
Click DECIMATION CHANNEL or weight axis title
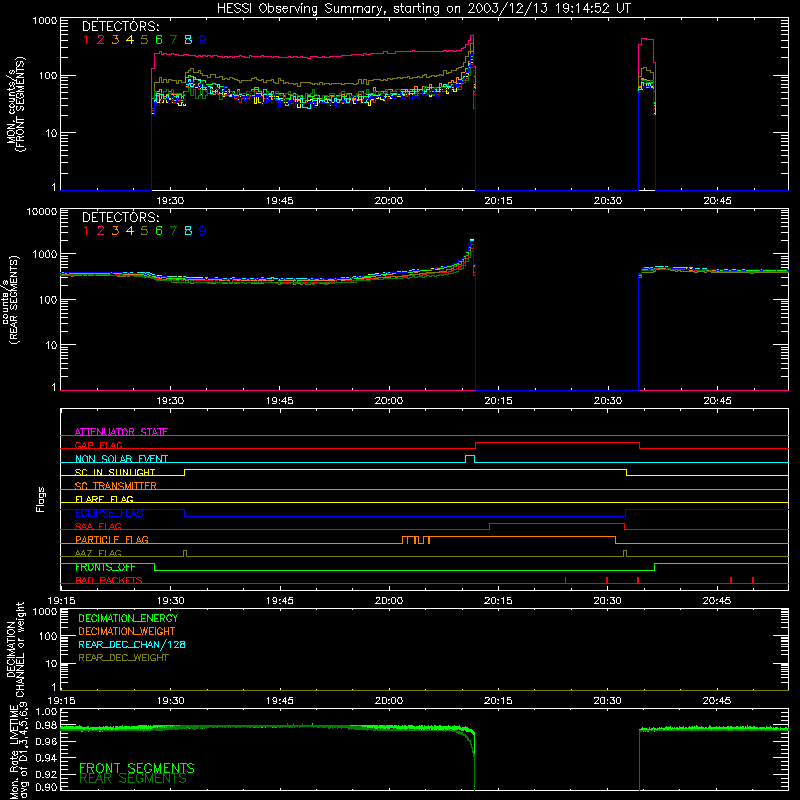pyautogui.click(x=15, y=649)
